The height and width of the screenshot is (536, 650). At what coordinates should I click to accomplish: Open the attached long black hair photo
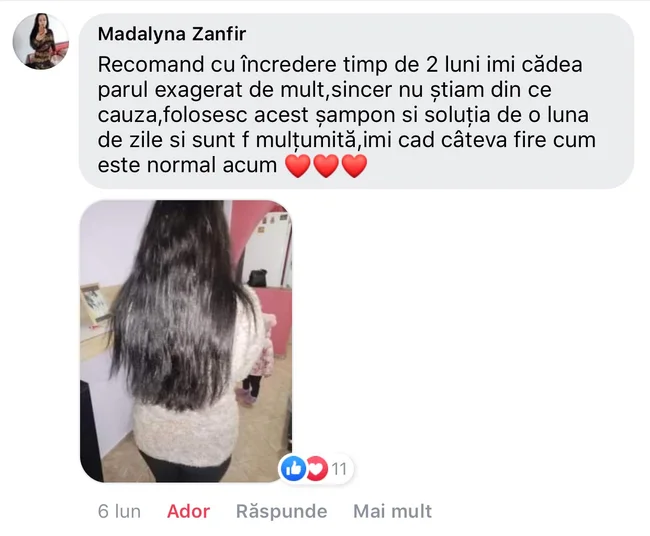click(186, 341)
